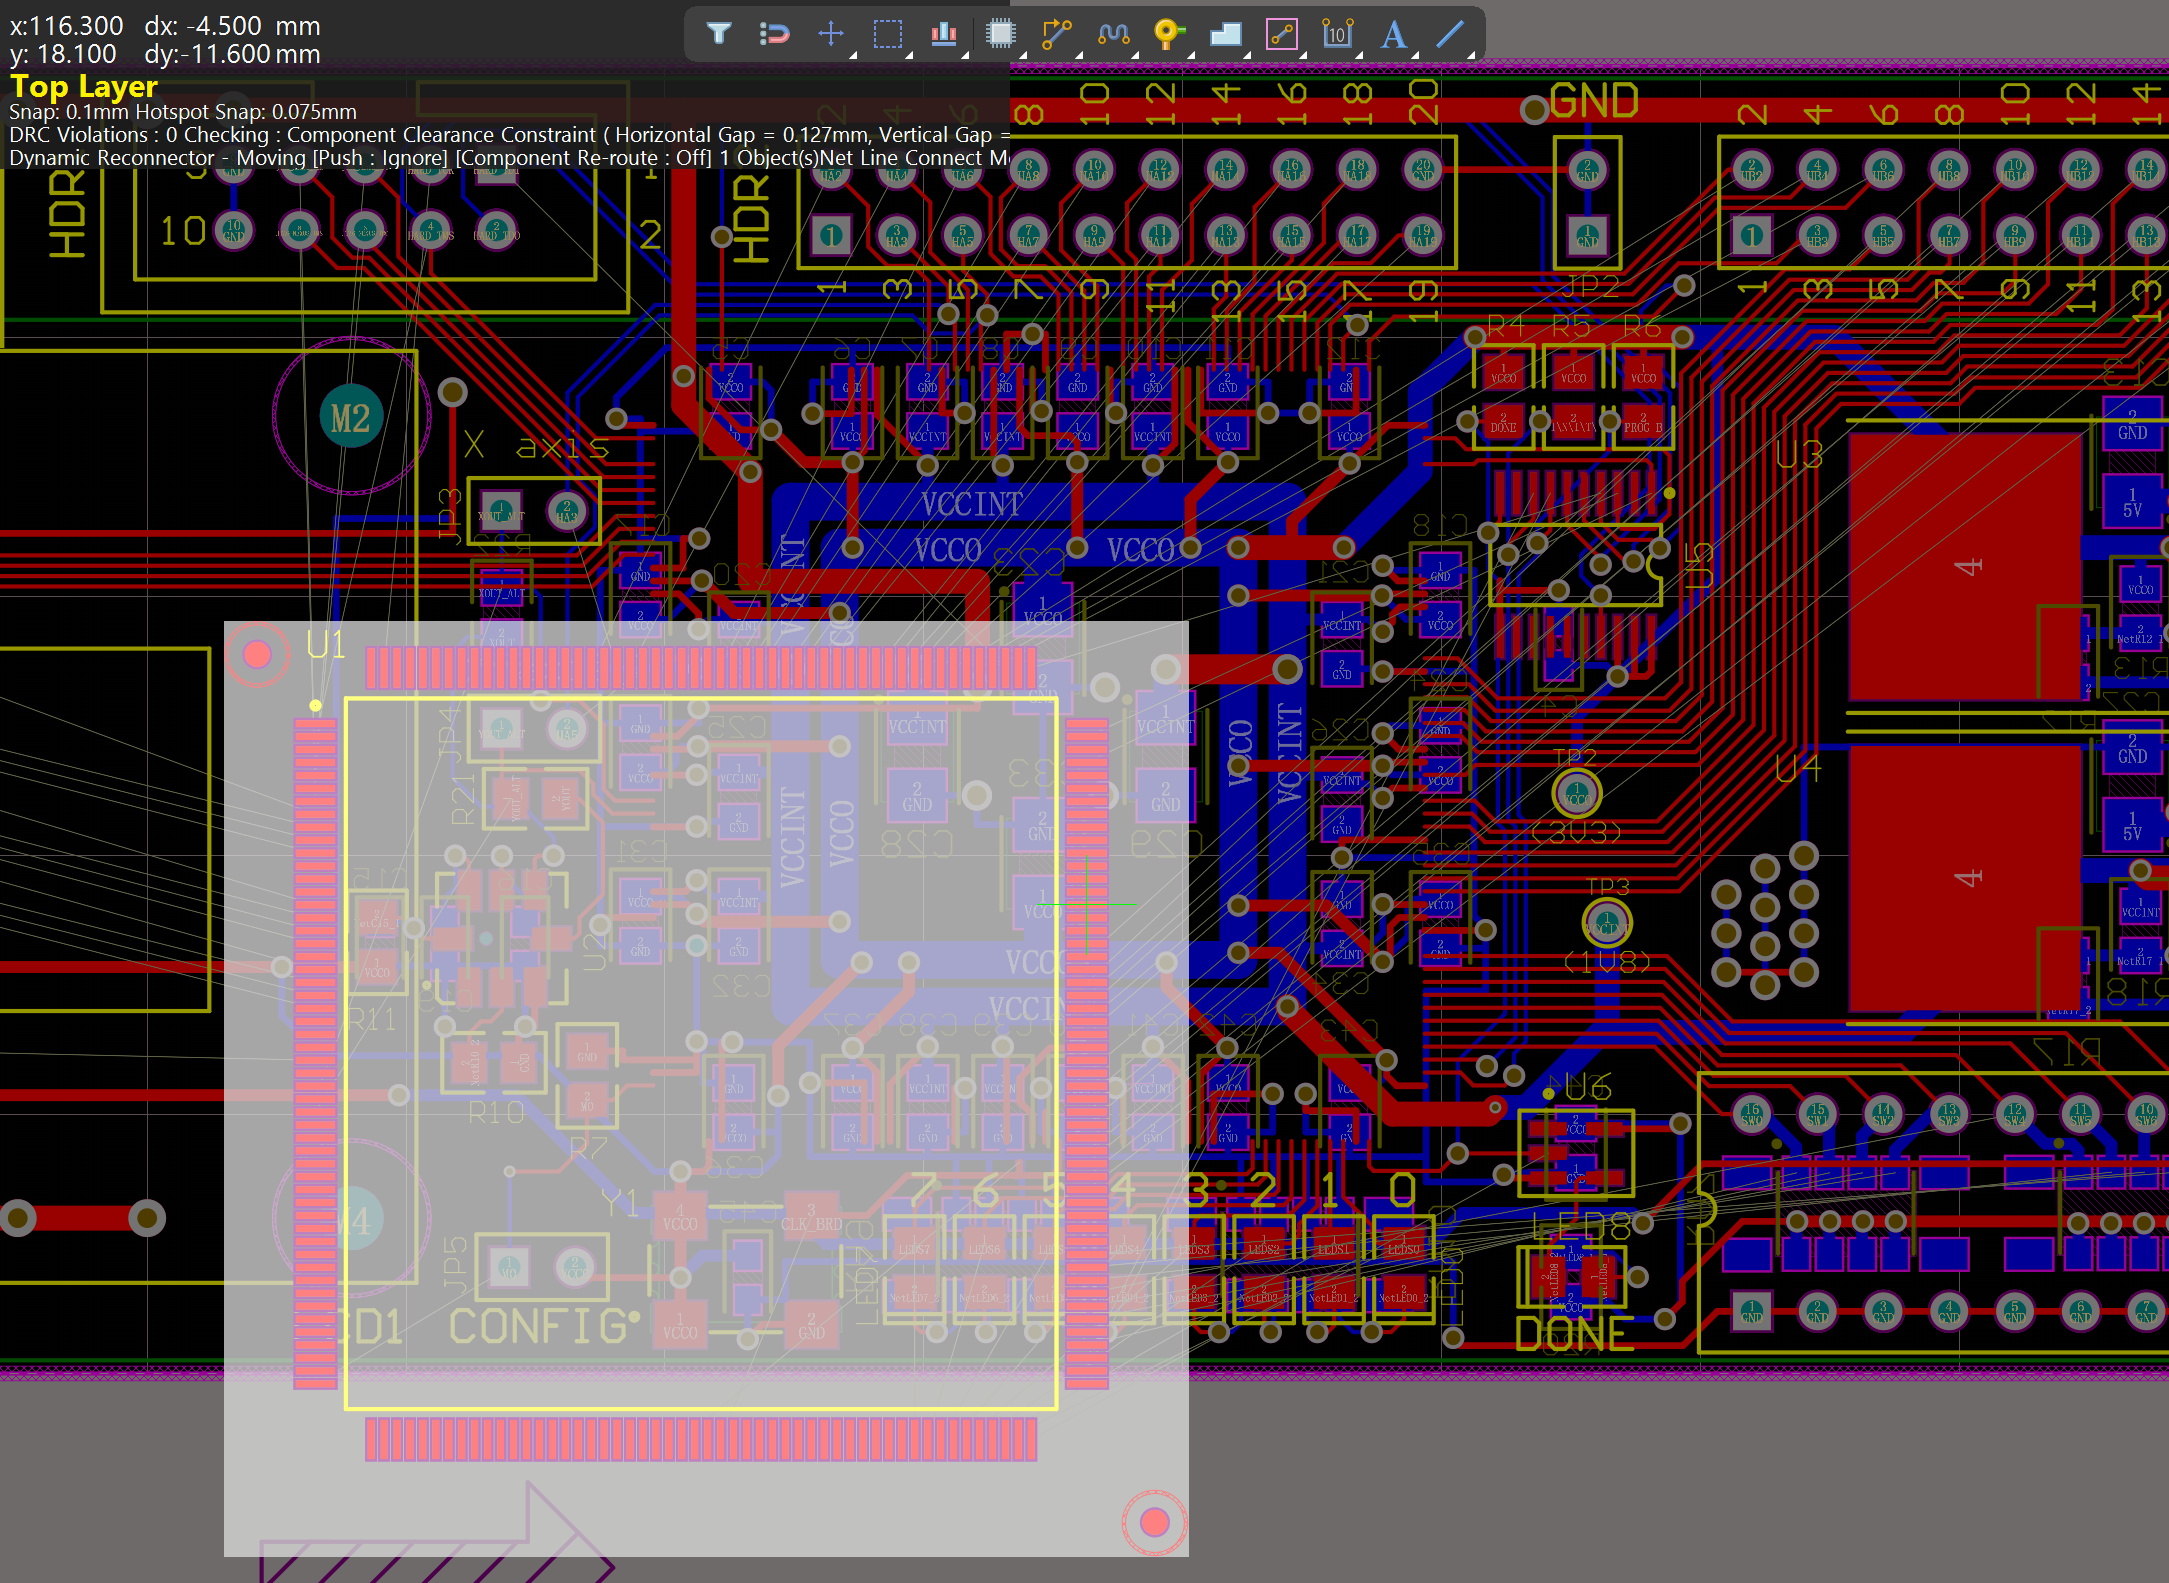
Task: Select the Place Line tool
Action: pyautogui.click(x=1450, y=34)
